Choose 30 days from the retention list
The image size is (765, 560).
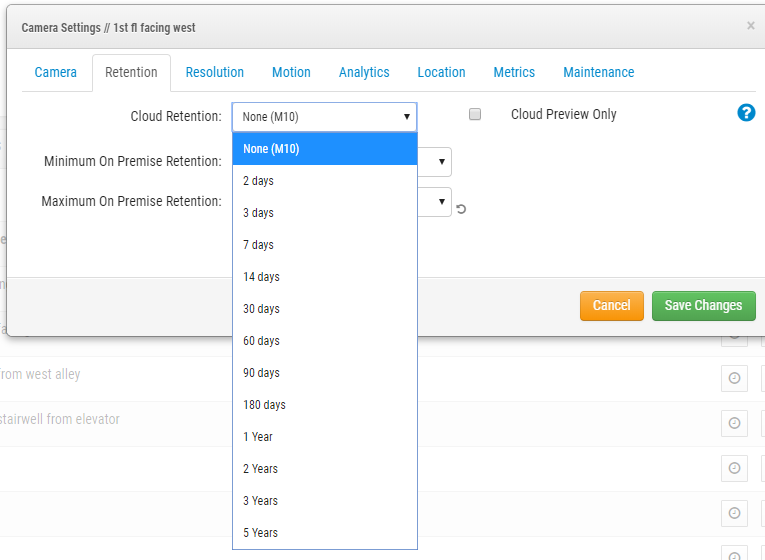(x=262, y=309)
